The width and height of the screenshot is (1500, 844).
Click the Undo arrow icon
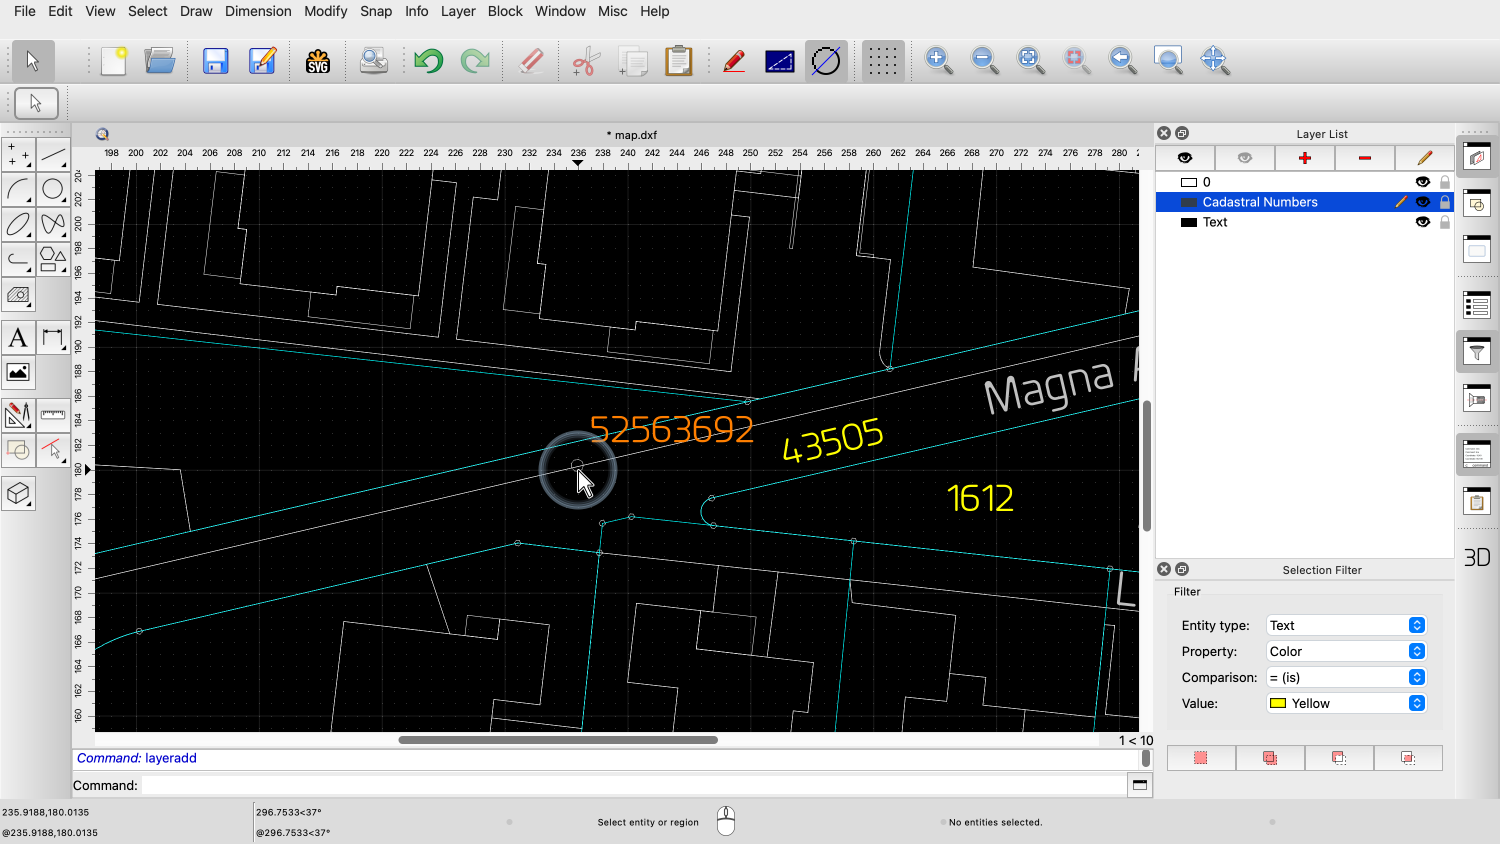(x=428, y=61)
